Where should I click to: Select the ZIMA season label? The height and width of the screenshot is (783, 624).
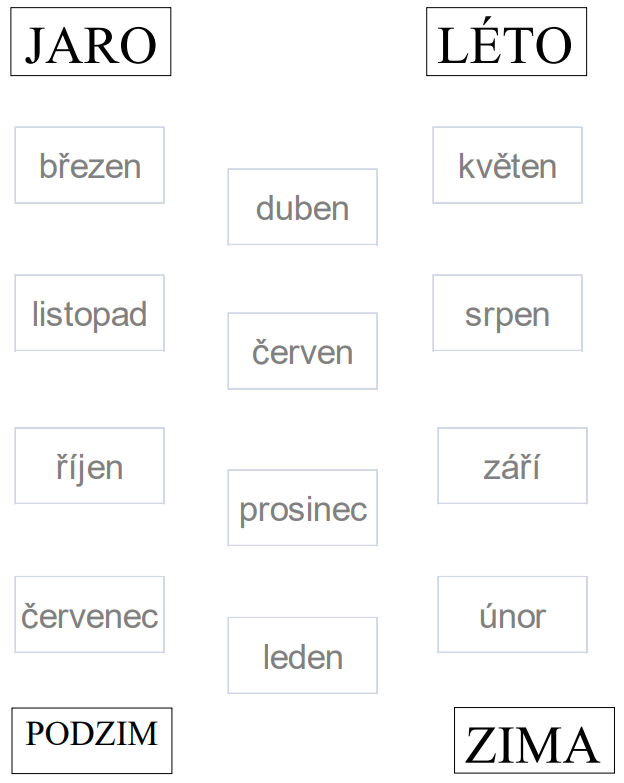534,740
